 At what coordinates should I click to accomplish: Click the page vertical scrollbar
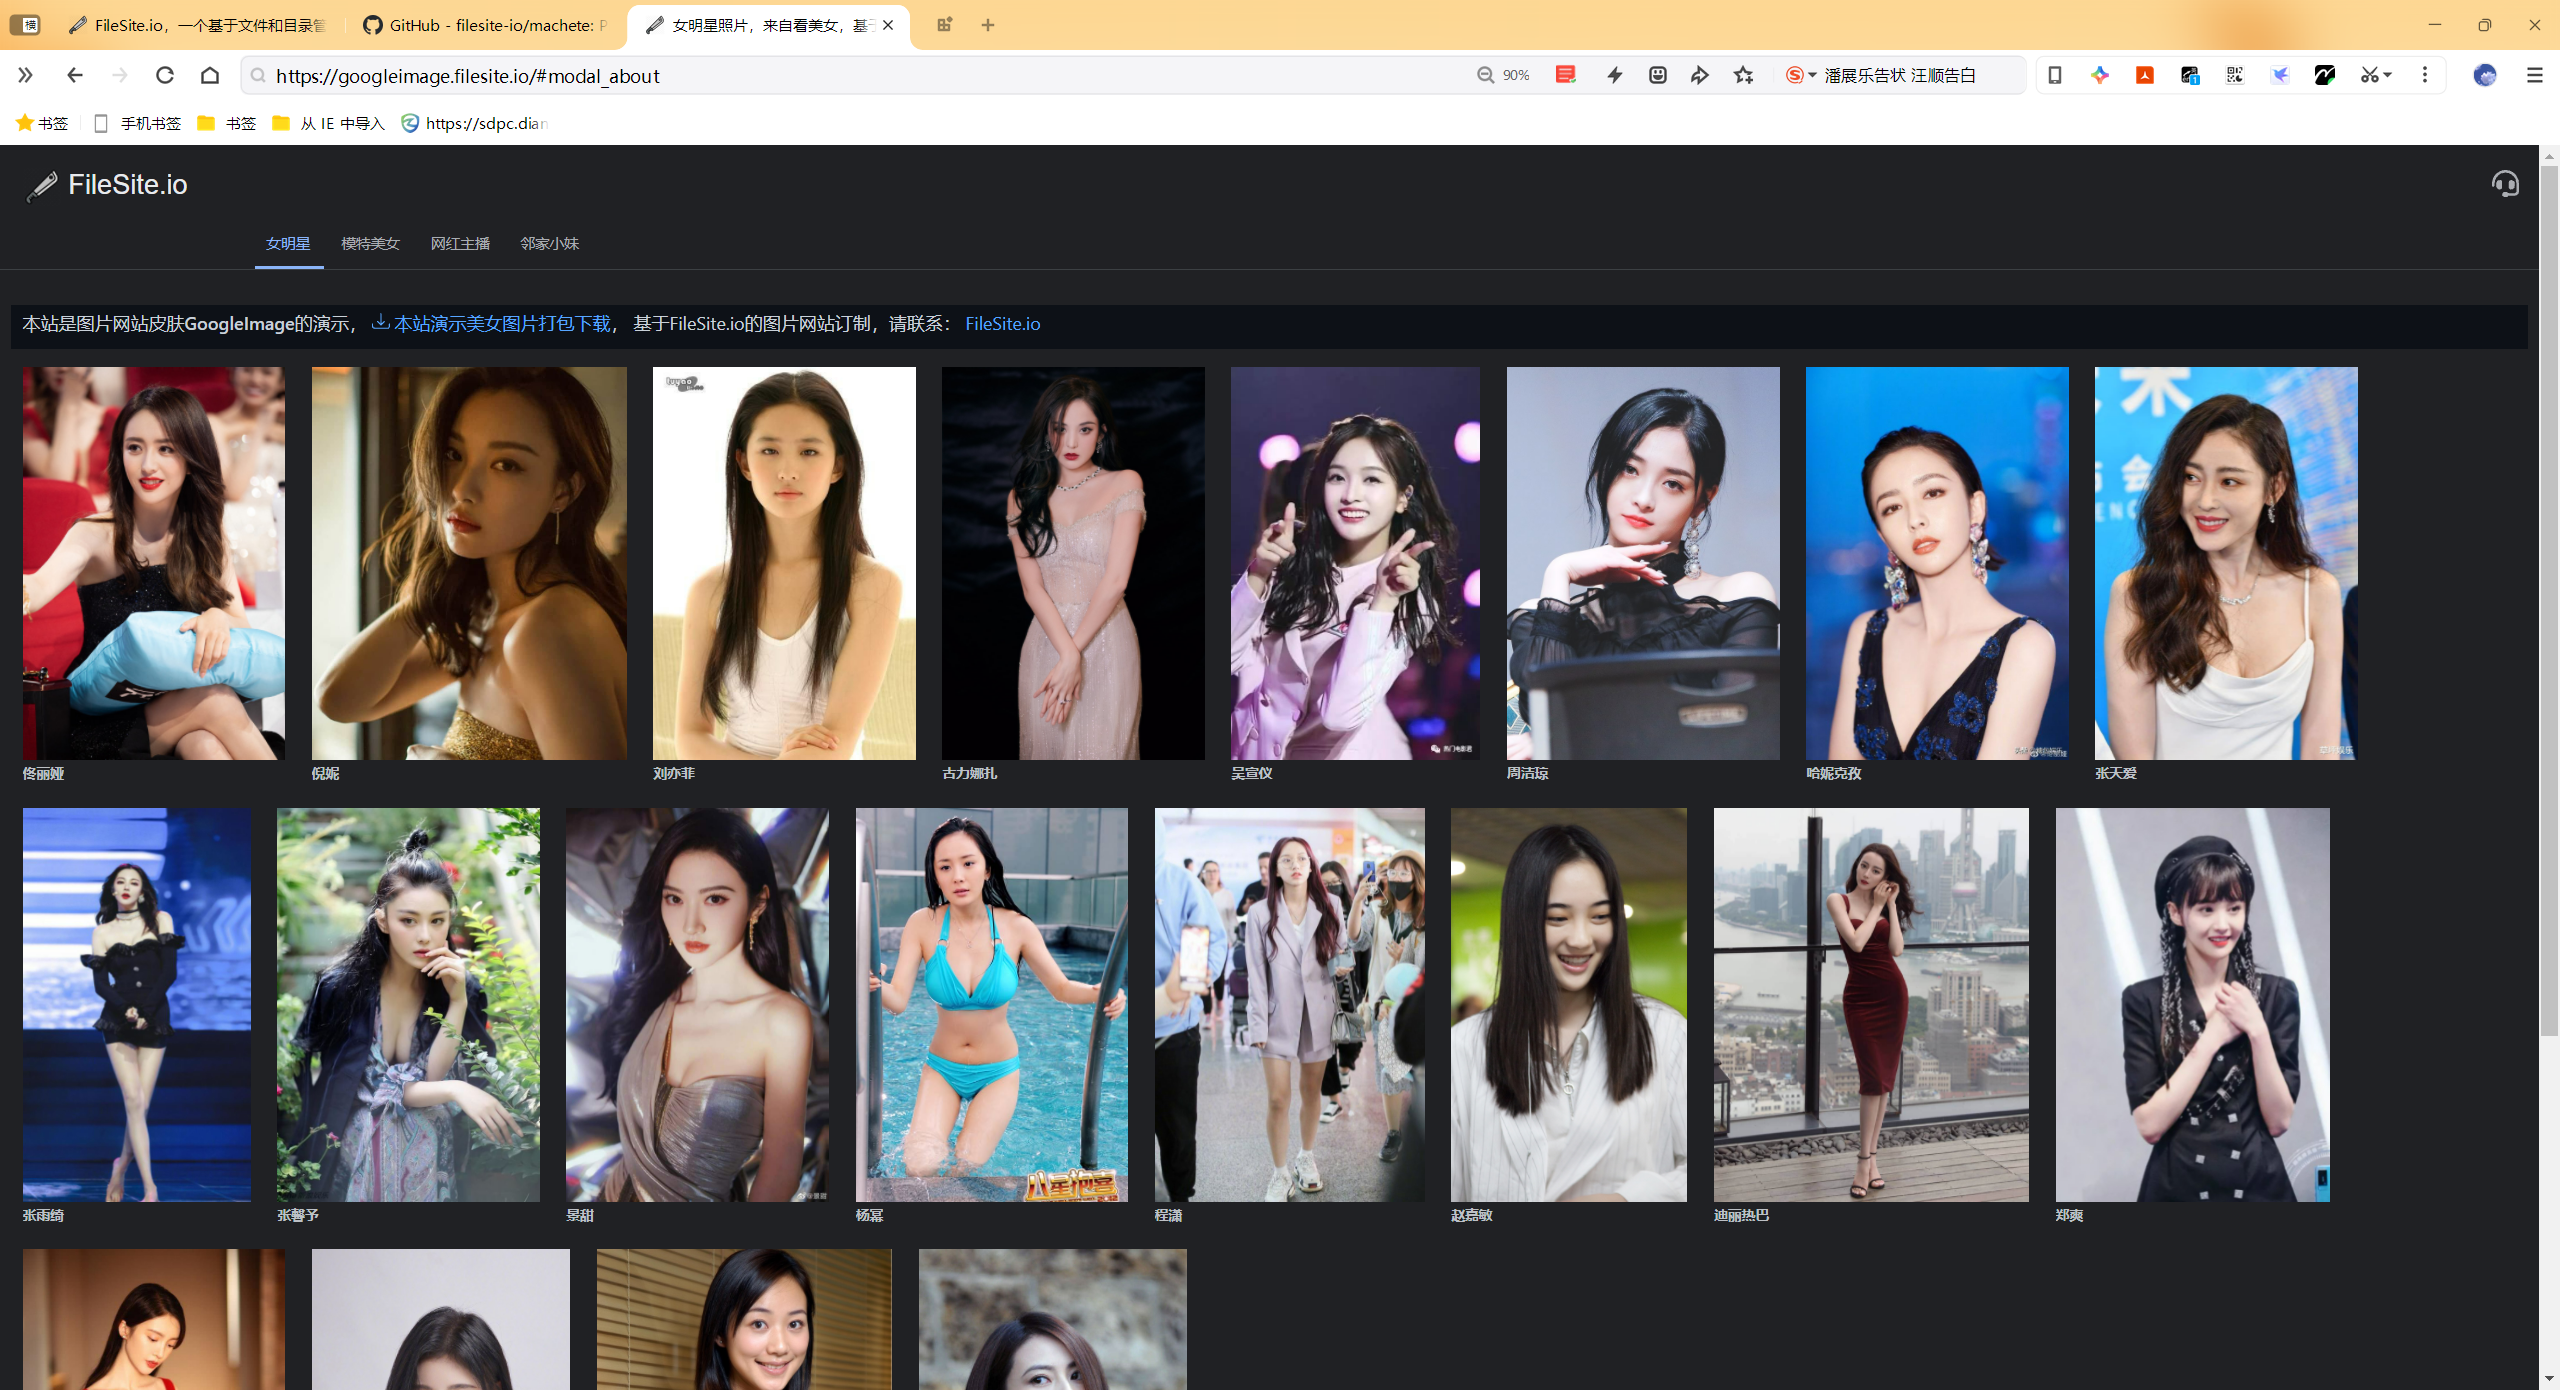pos(2549,600)
